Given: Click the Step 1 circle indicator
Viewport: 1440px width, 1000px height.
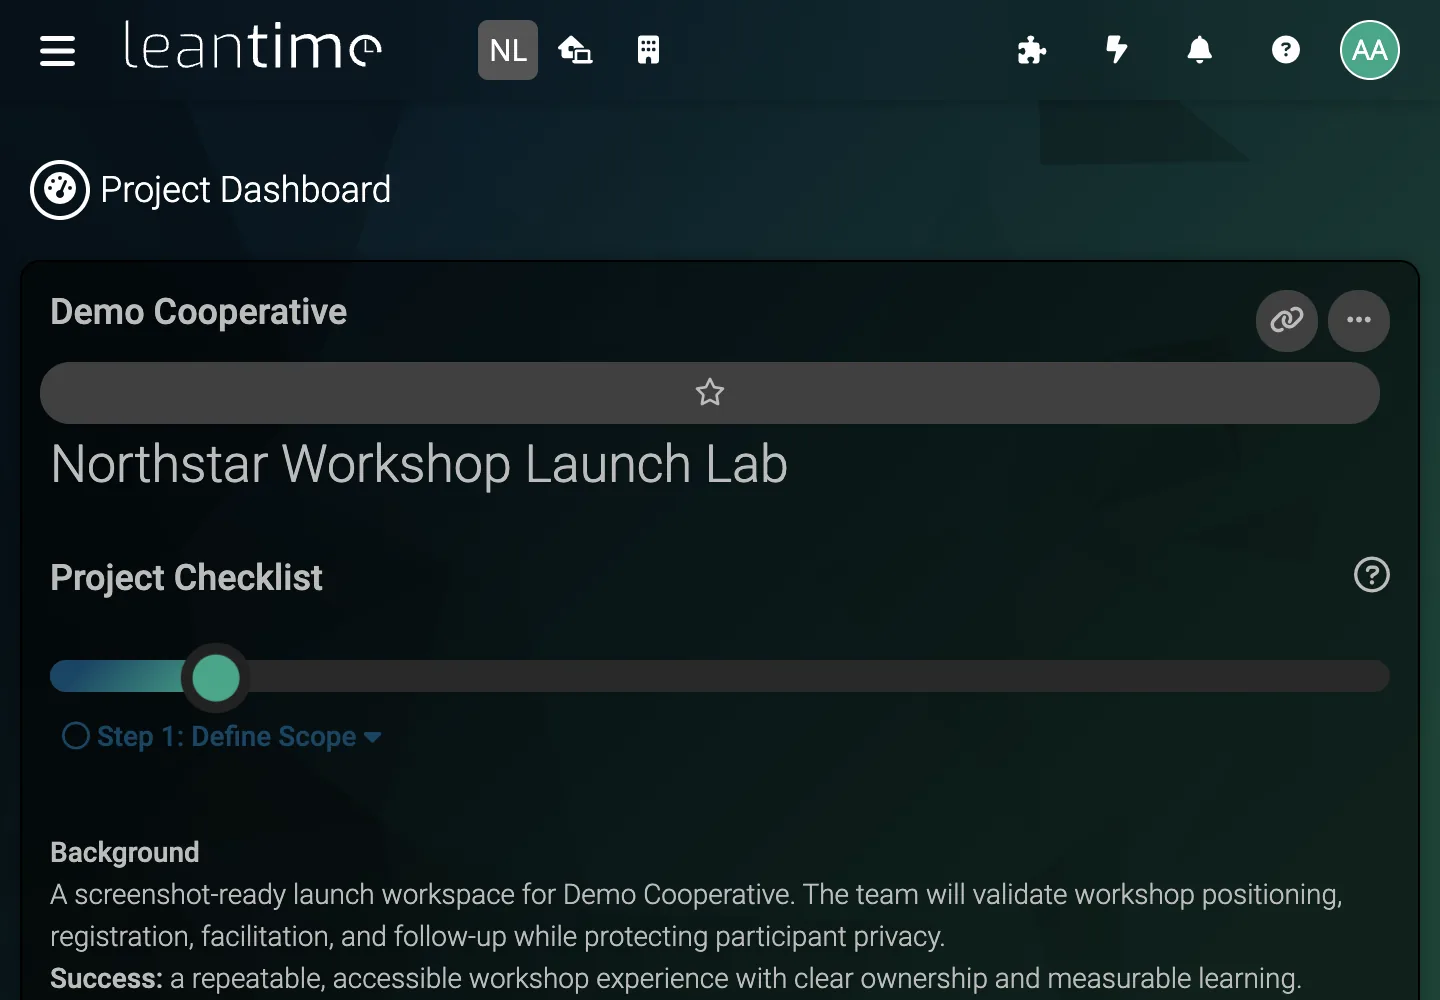Looking at the screenshot, I should coord(76,737).
